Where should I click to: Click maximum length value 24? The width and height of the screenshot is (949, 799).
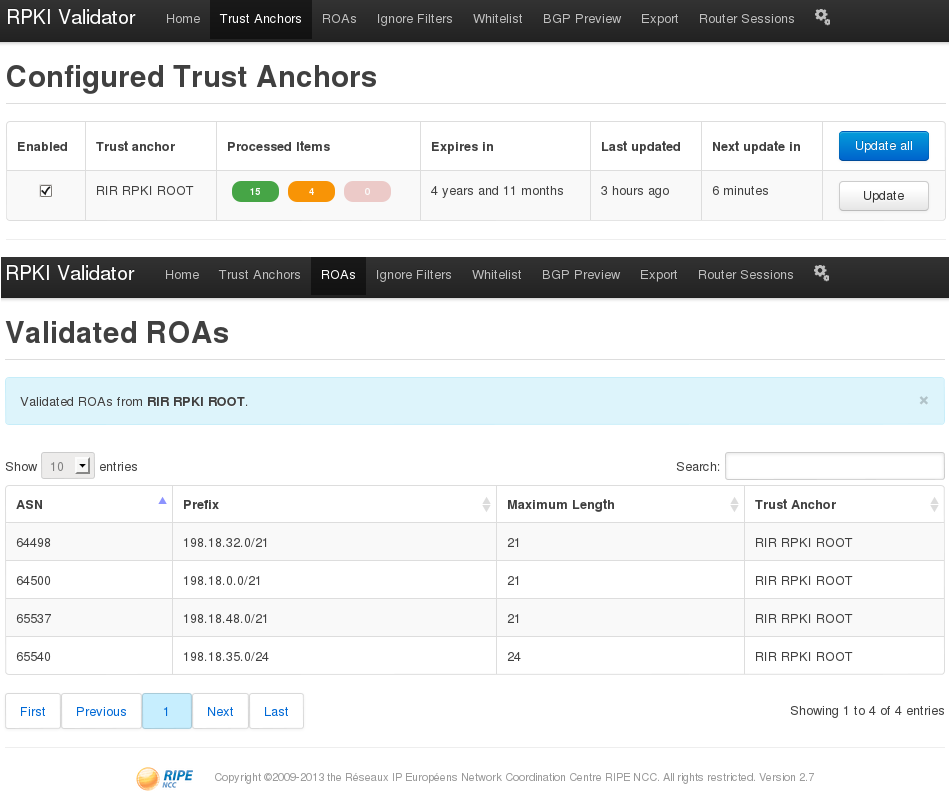point(514,656)
